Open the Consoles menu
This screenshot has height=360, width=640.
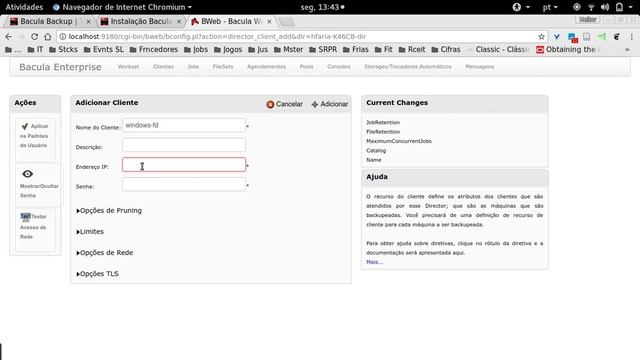click(339, 67)
